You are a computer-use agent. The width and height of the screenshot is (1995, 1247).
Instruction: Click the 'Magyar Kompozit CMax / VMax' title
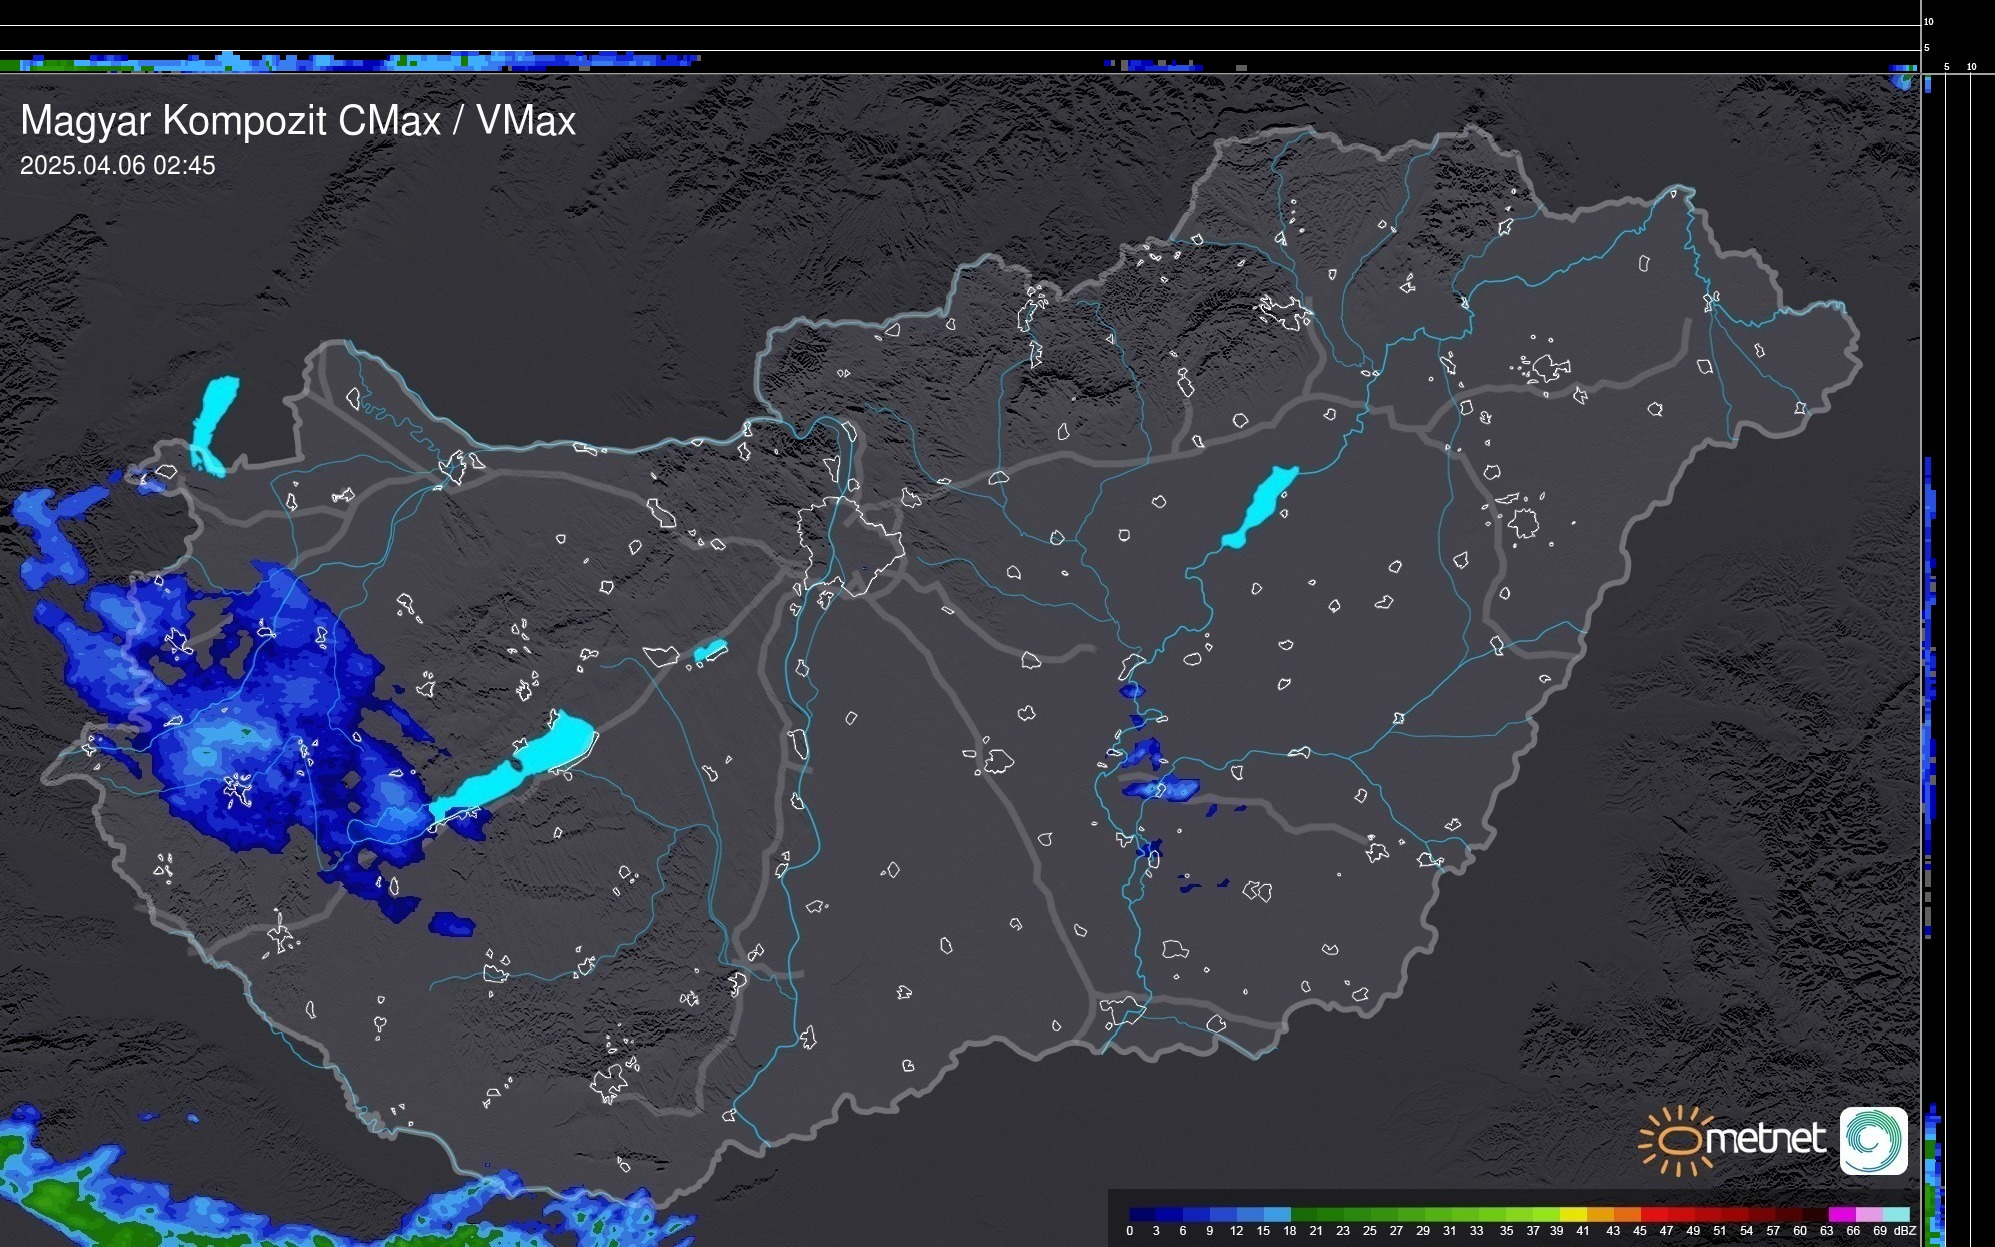coord(298,120)
